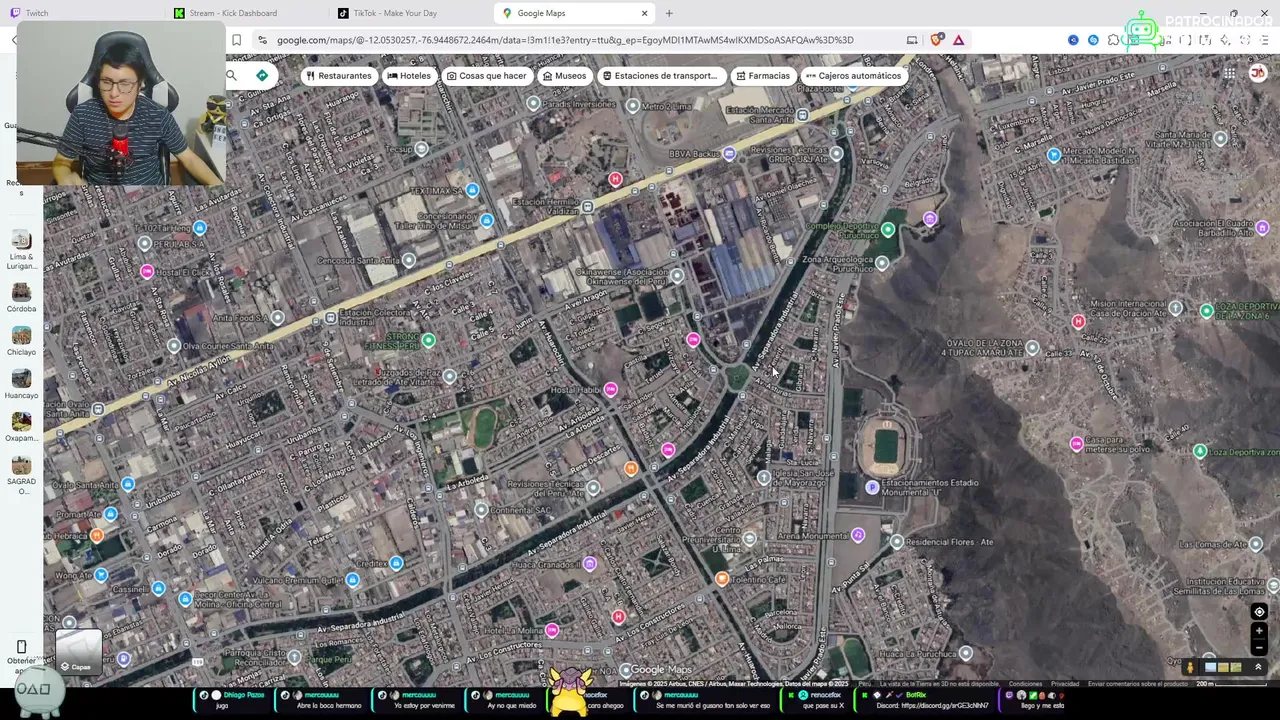Select the Hostal Habibi hotel pin

pos(610,389)
